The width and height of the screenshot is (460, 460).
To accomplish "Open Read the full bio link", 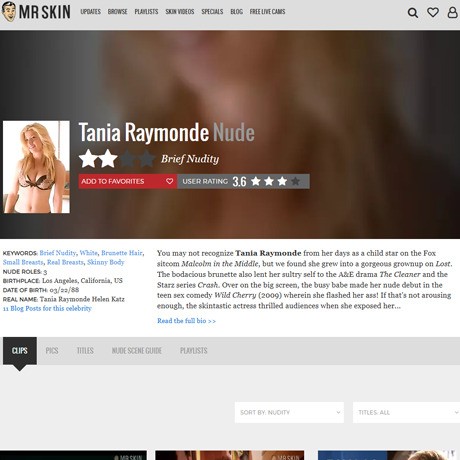I will click(186, 321).
